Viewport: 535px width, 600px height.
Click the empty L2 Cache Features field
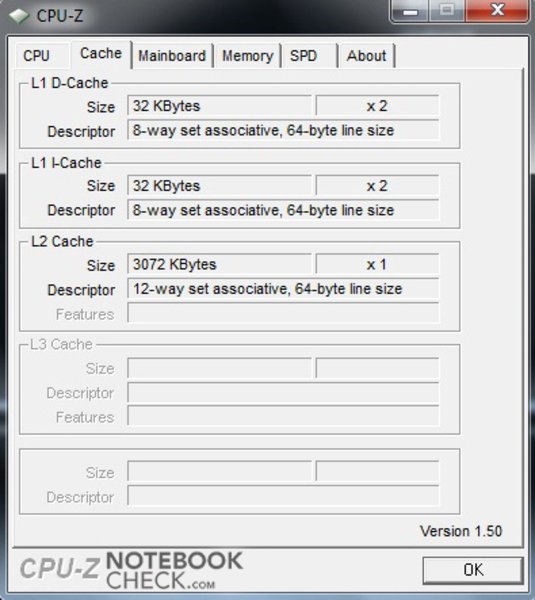283,313
